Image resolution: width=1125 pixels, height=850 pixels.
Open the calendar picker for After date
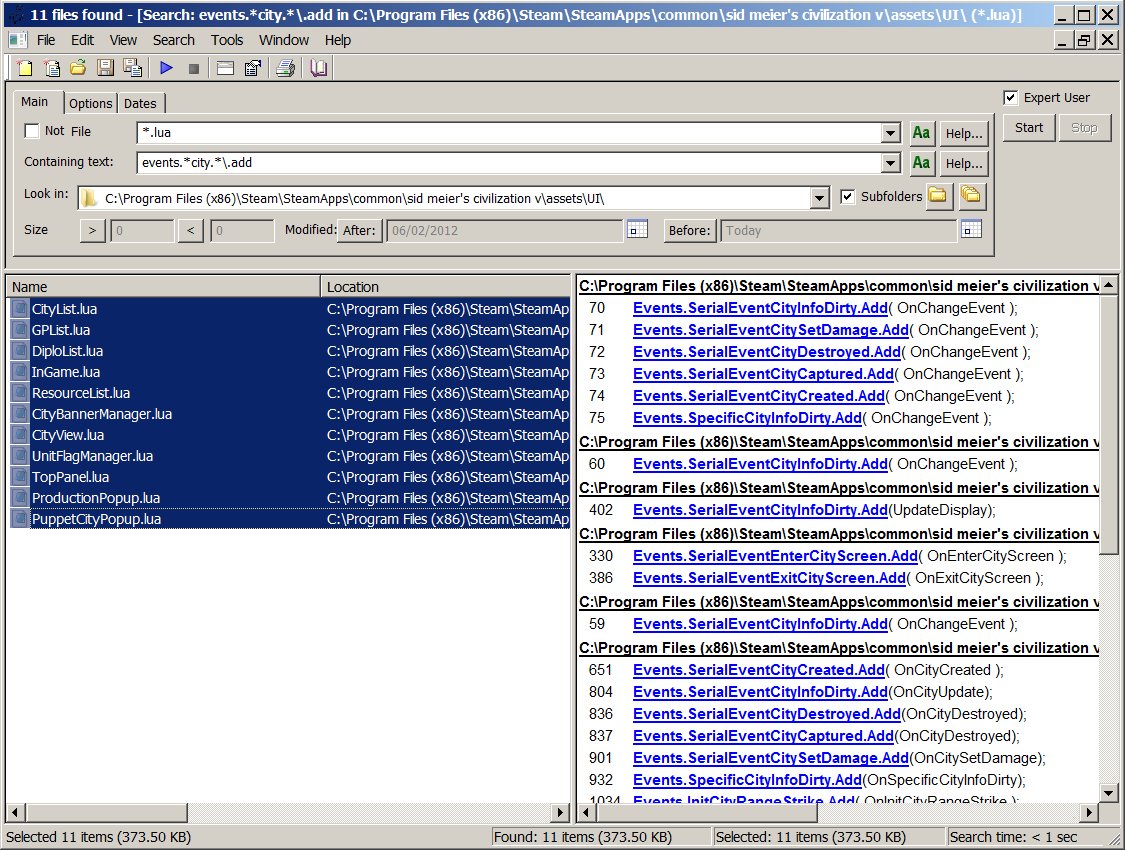coord(637,230)
